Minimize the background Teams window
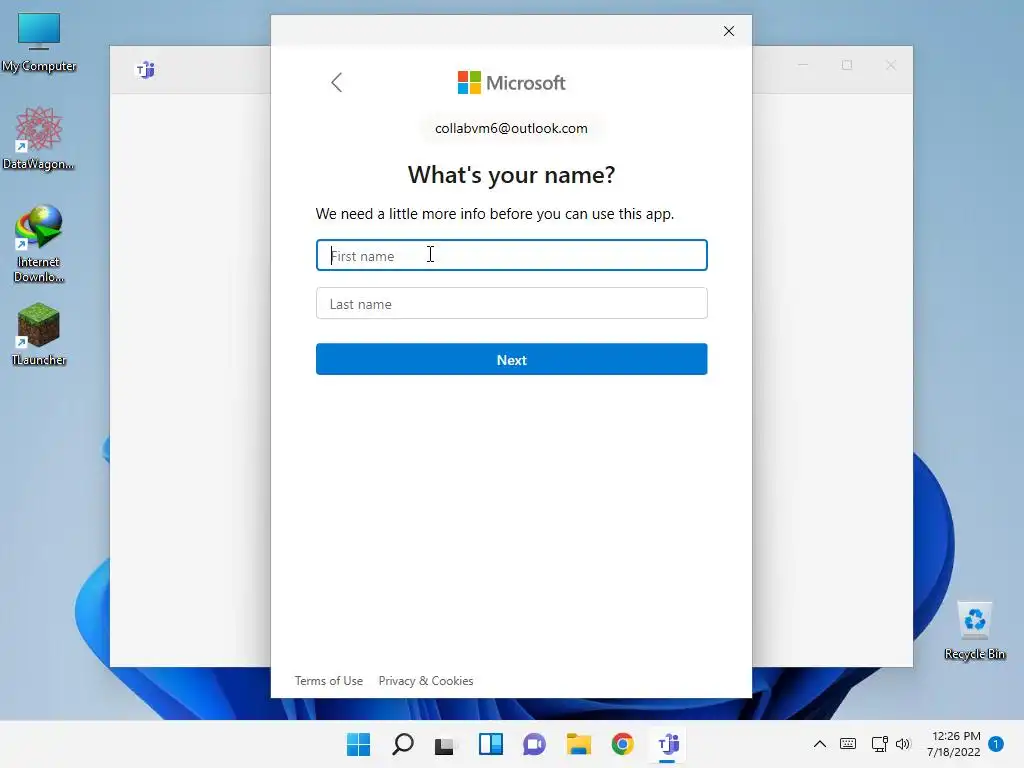 point(803,65)
